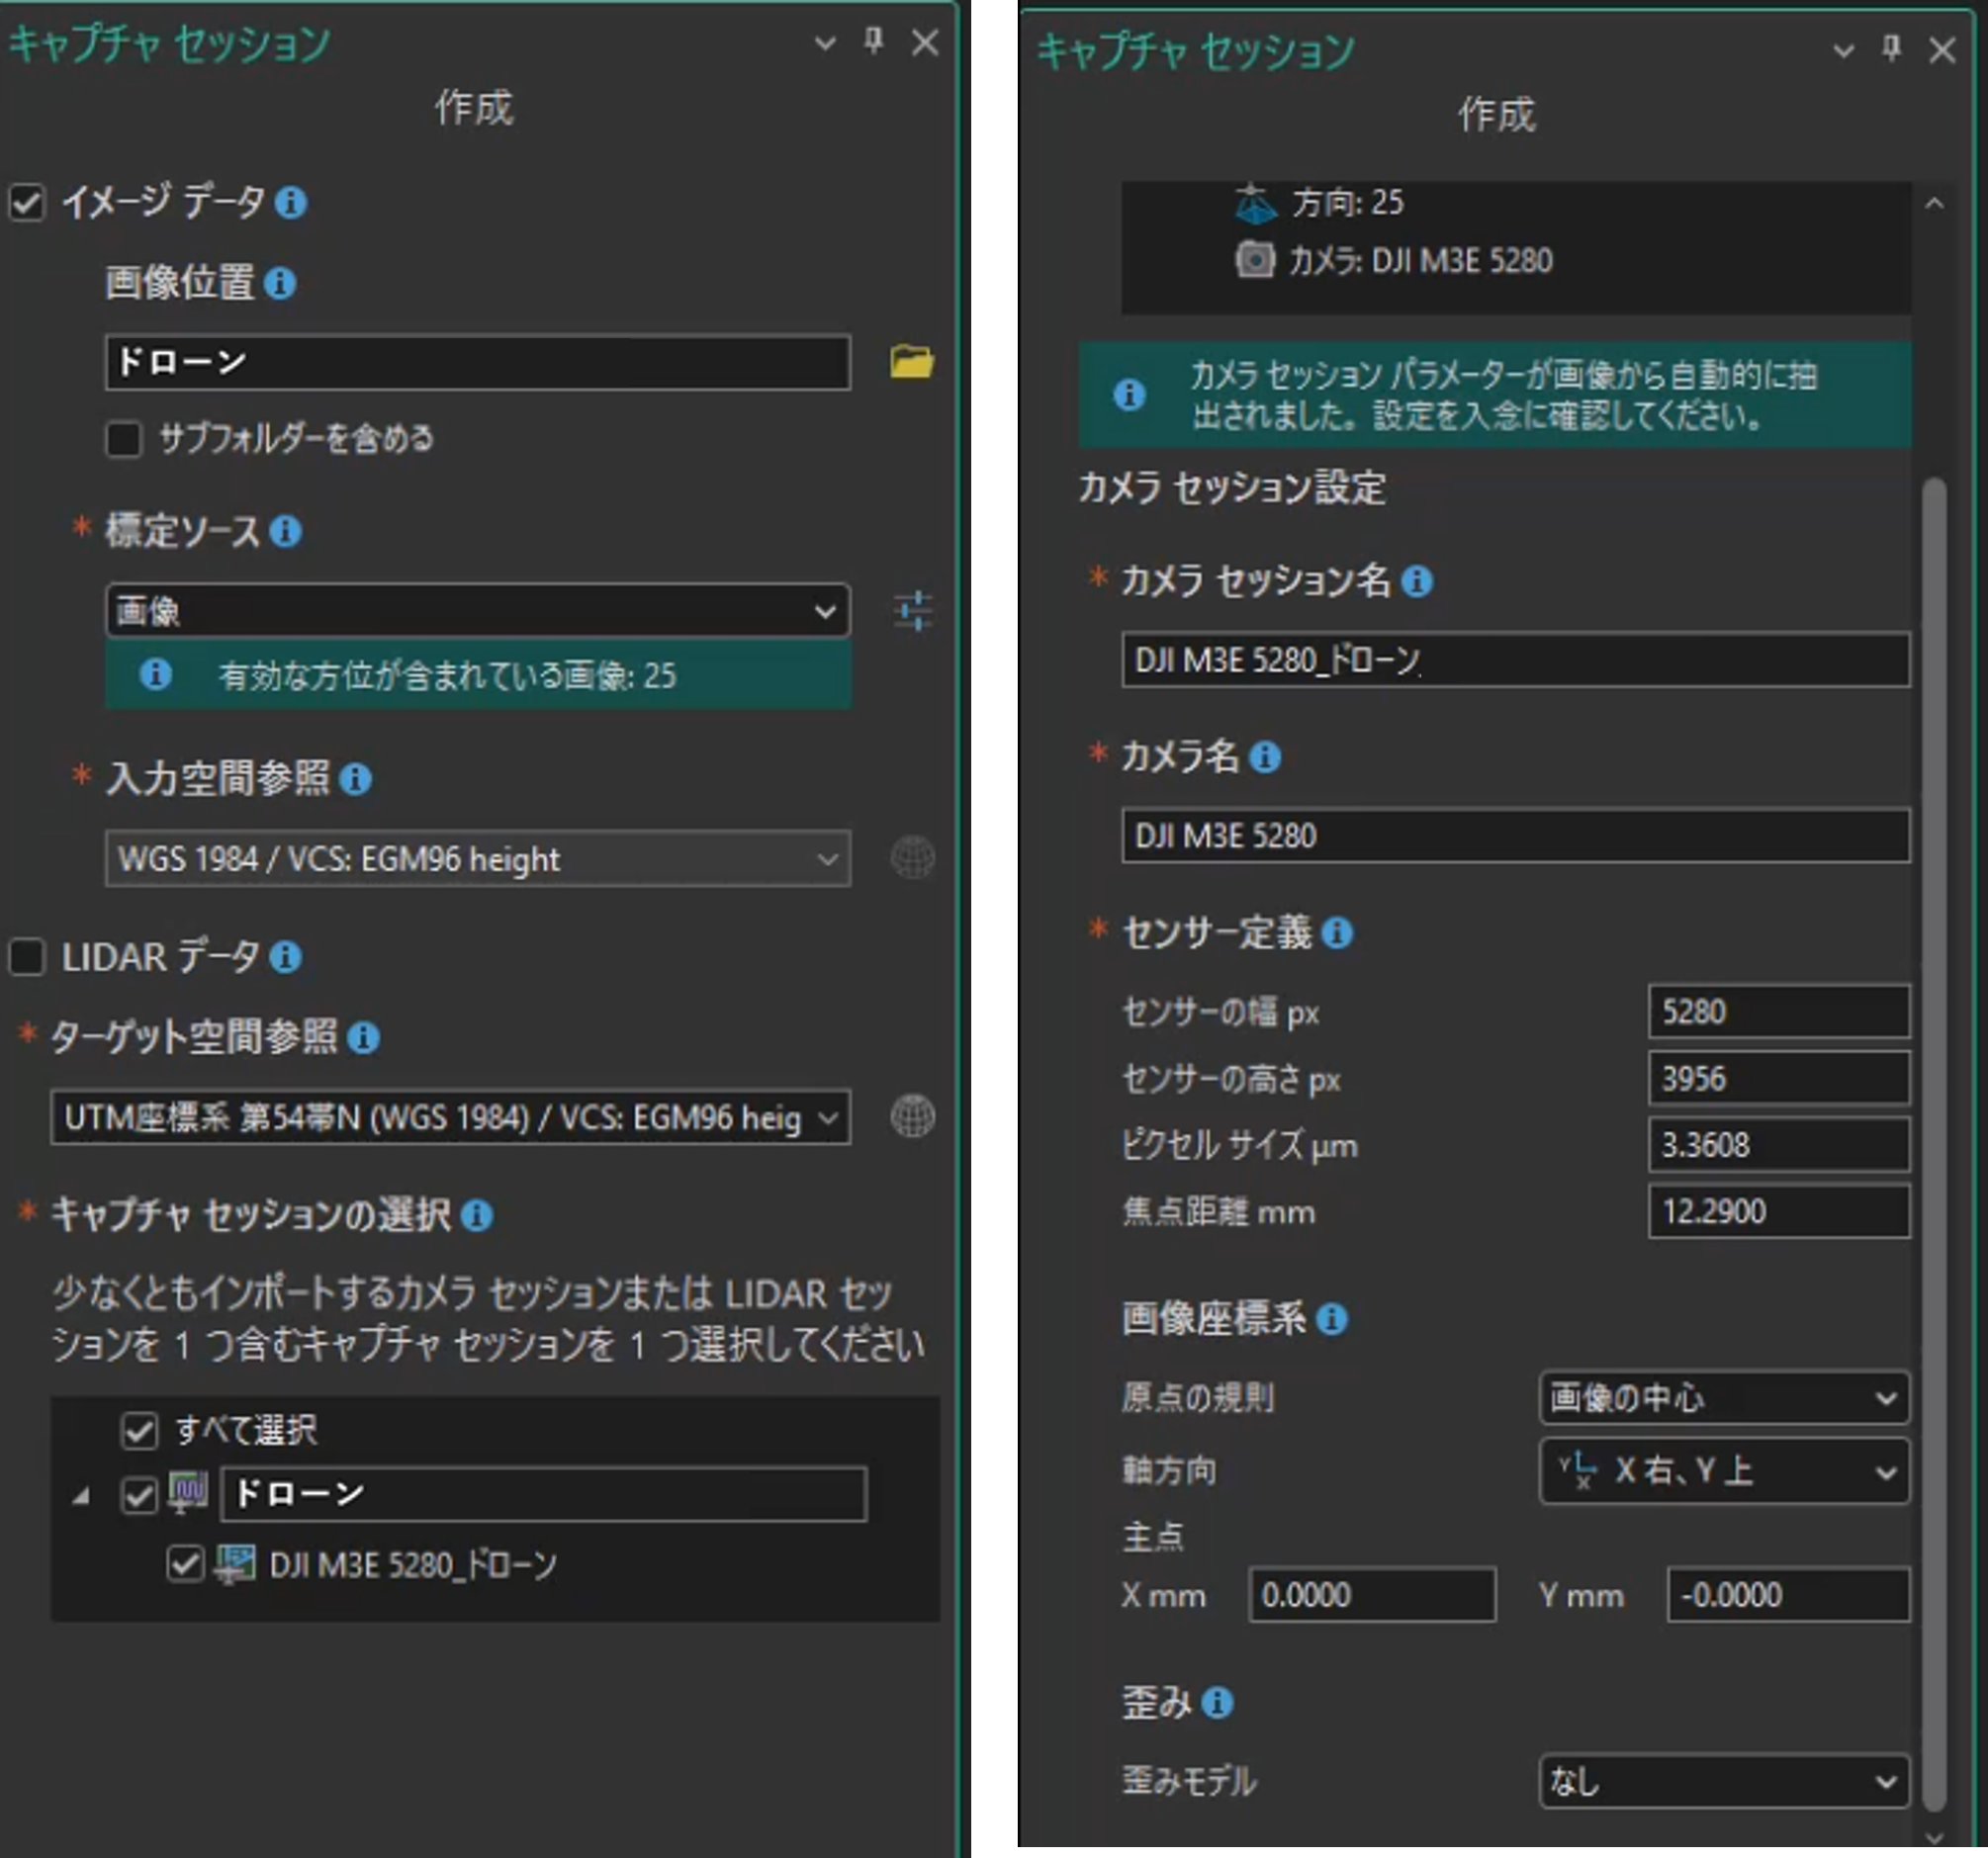Screen dimensions: 1988x1858
Task: Open the right panel options chevron menu
Action: (1843, 50)
